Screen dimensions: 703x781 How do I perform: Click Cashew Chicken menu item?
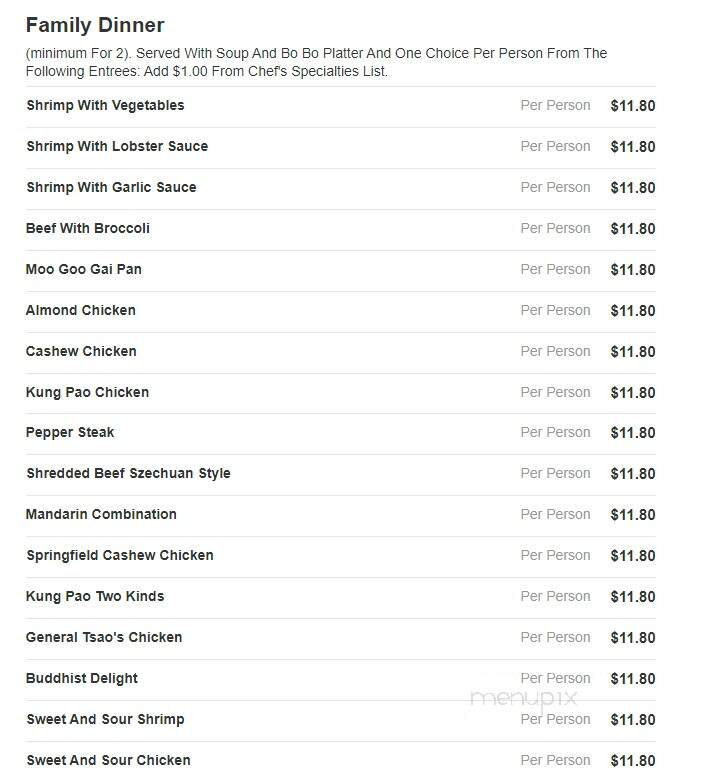point(81,351)
